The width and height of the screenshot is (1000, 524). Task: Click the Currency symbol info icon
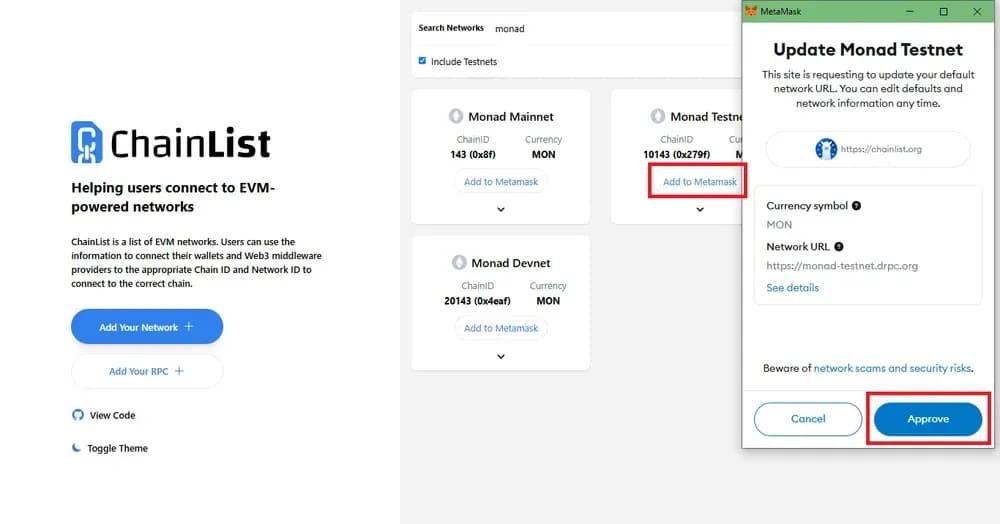tap(857, 206)
